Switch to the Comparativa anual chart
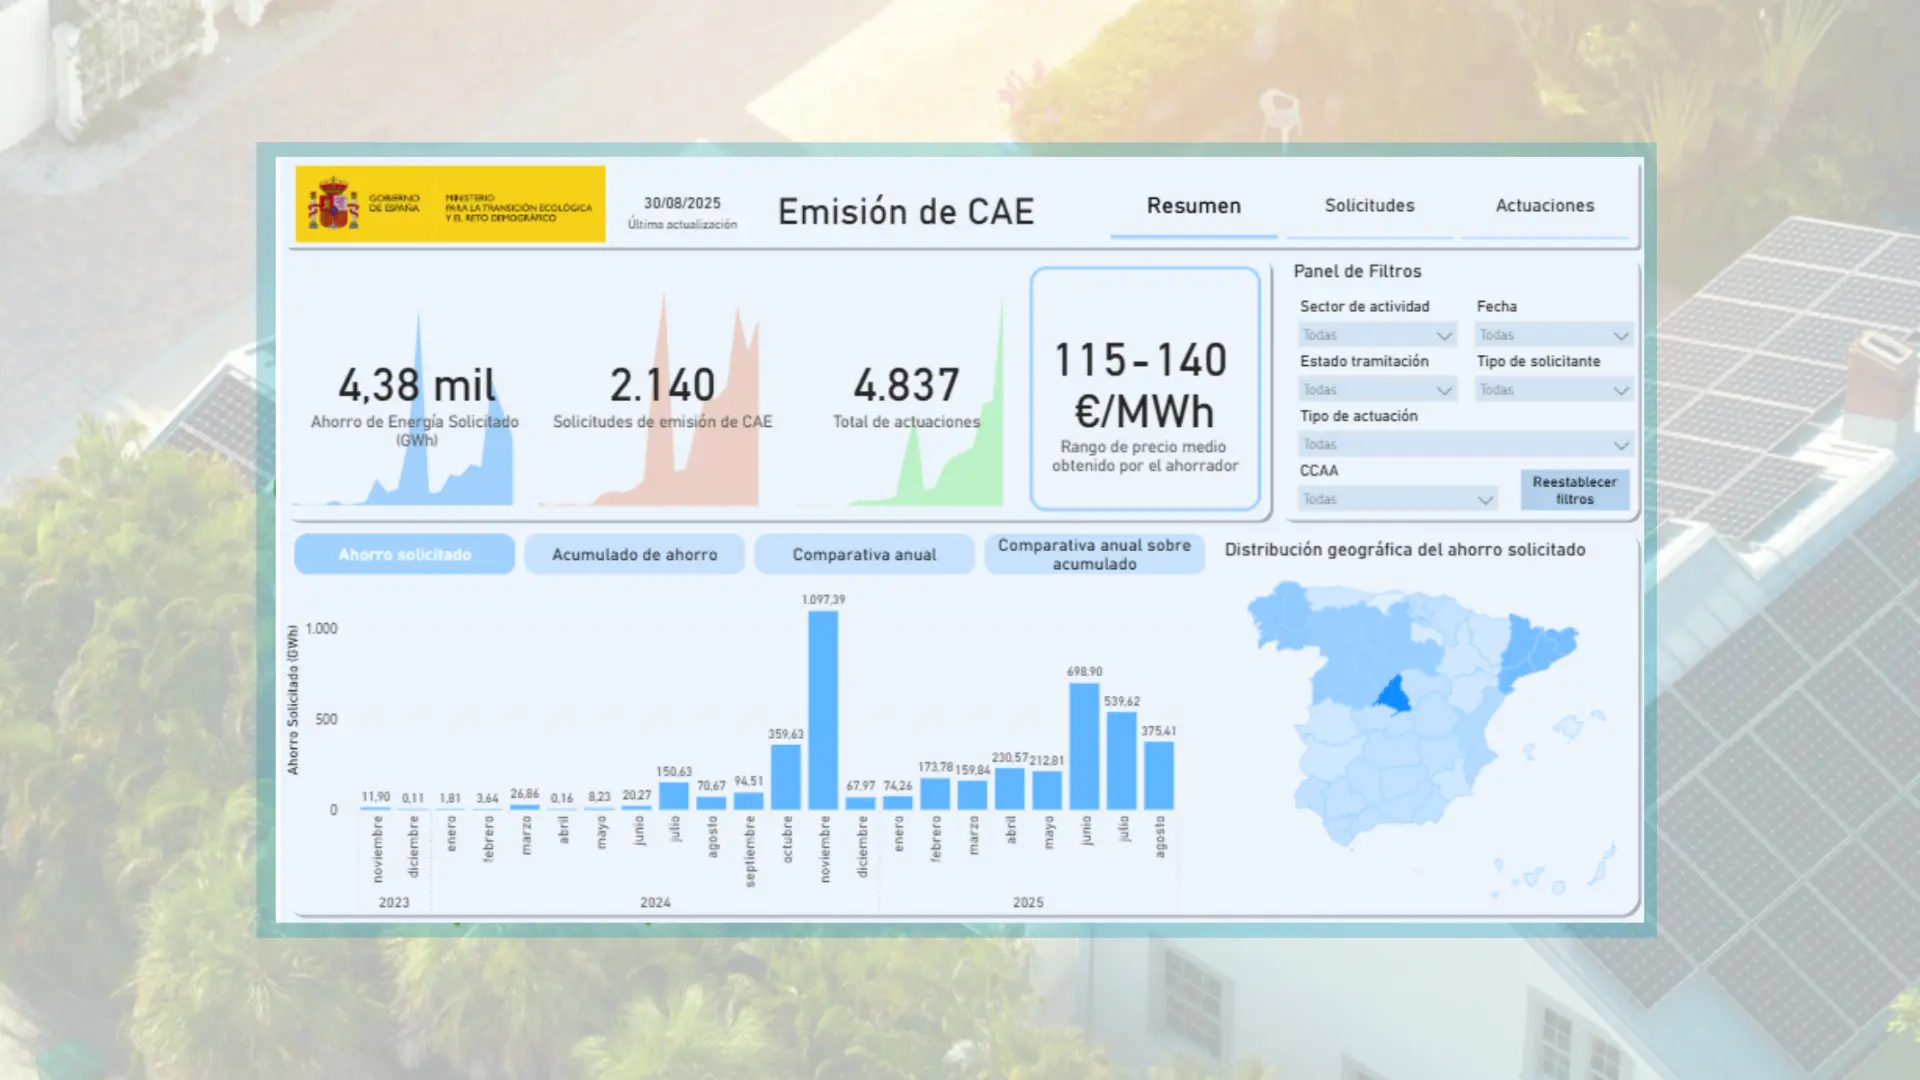The height and width of the screenshot is (1080, 1920). click(863, 554)
